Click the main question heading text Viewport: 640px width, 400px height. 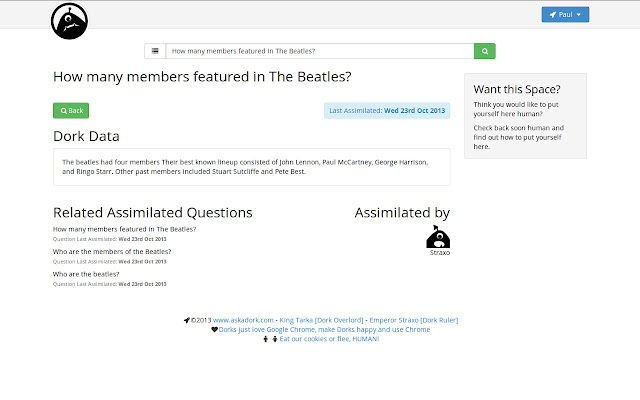[x=202, y=77]
